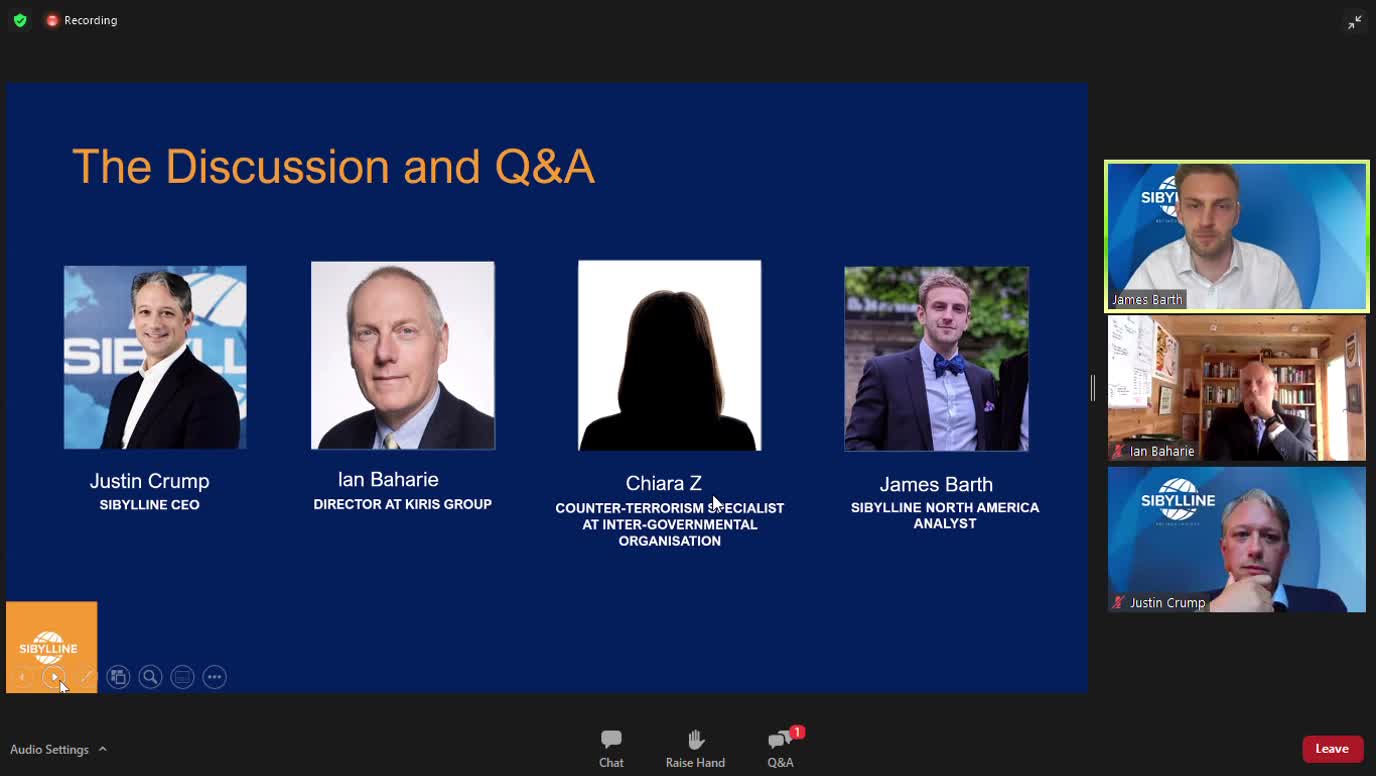Screen dimensions: 1376x776
Task: Click the slide title "The Discussion and Q&A"
Action: 333,167
